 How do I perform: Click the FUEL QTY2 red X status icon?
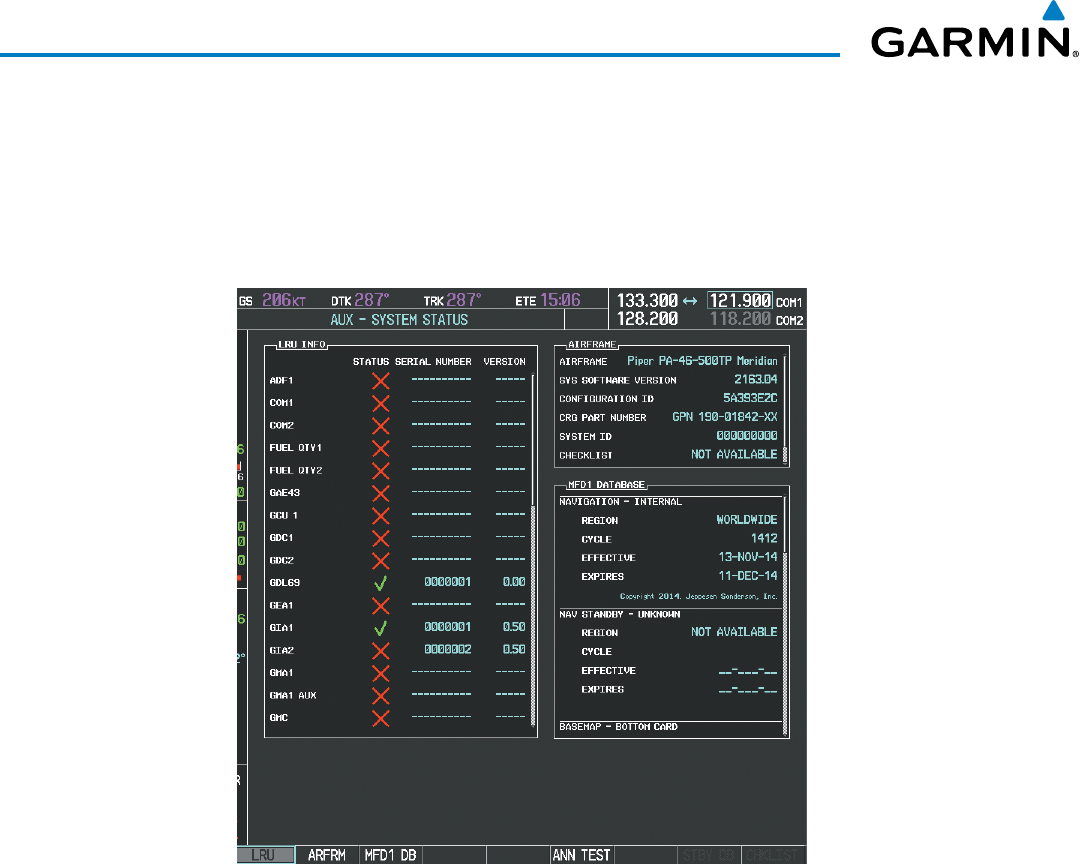click(x=380, y=471)
